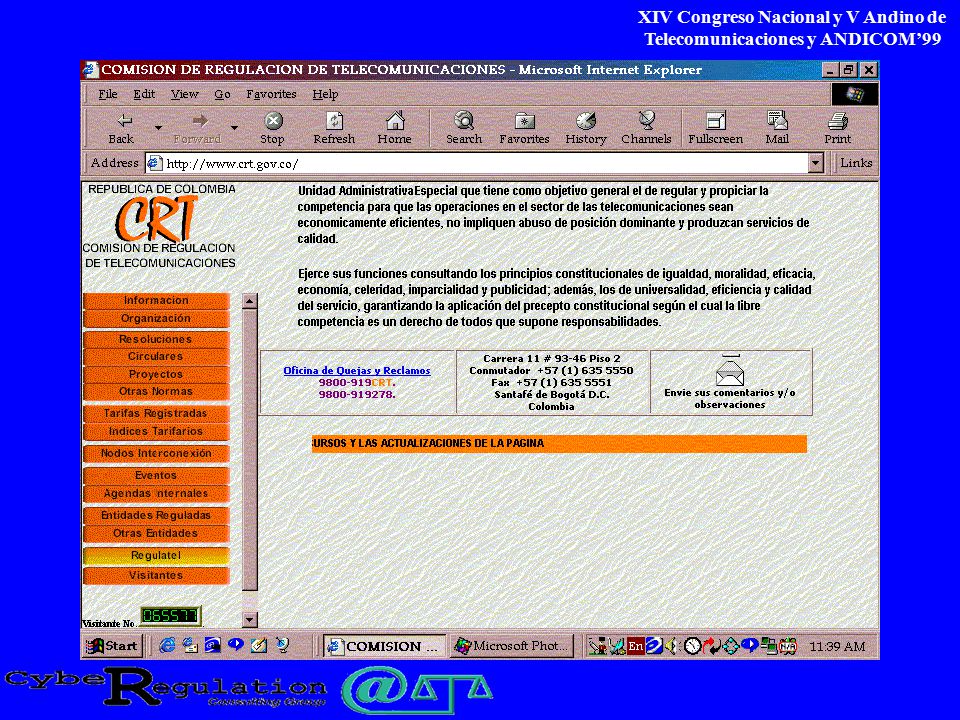Open the Visitantes section
The width and height of the screenshot is (960, 720).
point(156,576)
